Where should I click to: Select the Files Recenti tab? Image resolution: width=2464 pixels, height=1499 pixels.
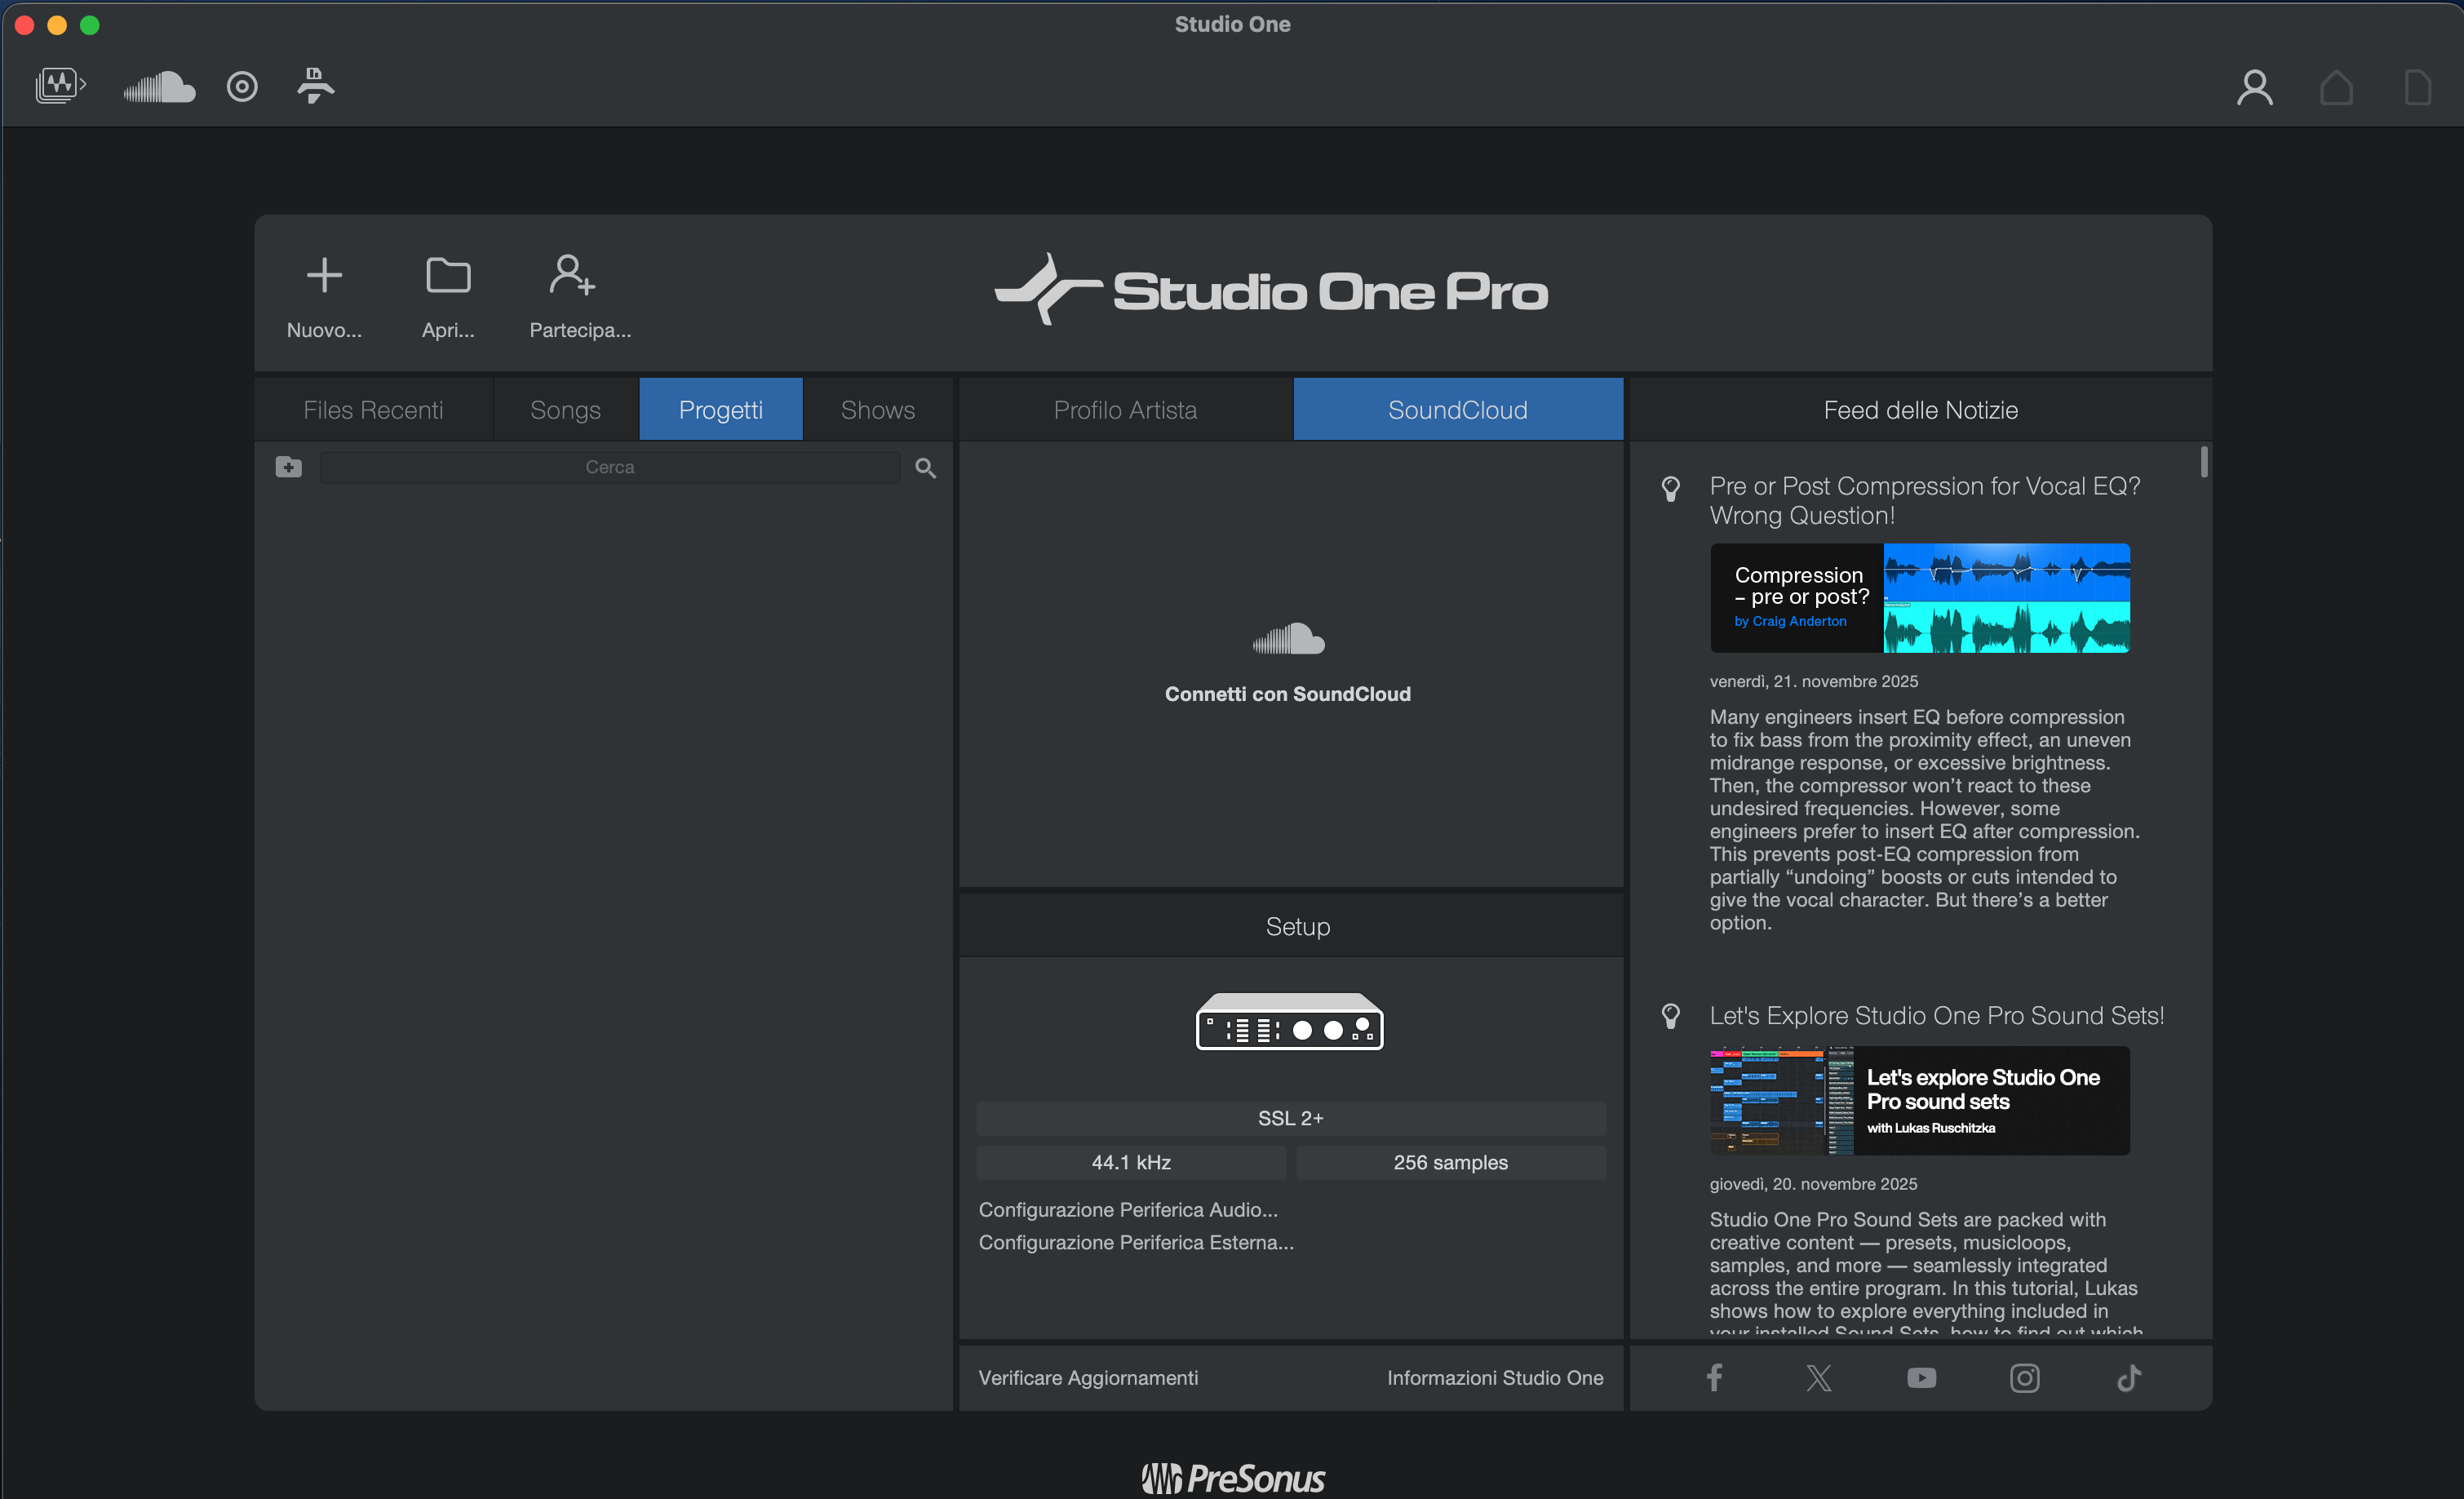tap(373, 409)
